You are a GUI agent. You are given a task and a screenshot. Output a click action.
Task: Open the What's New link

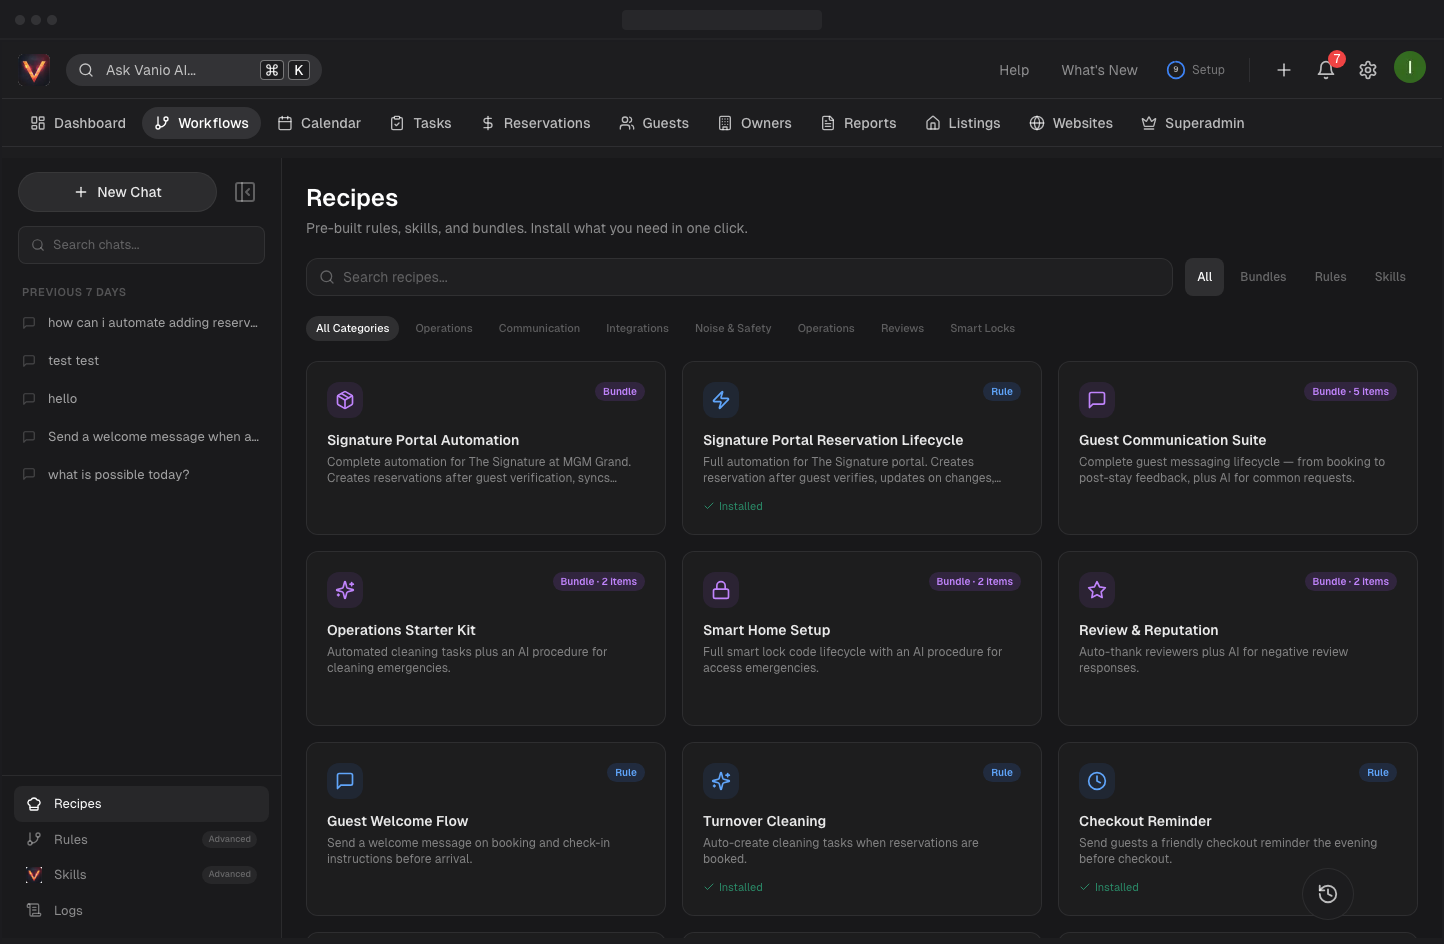pos(1099,70)
